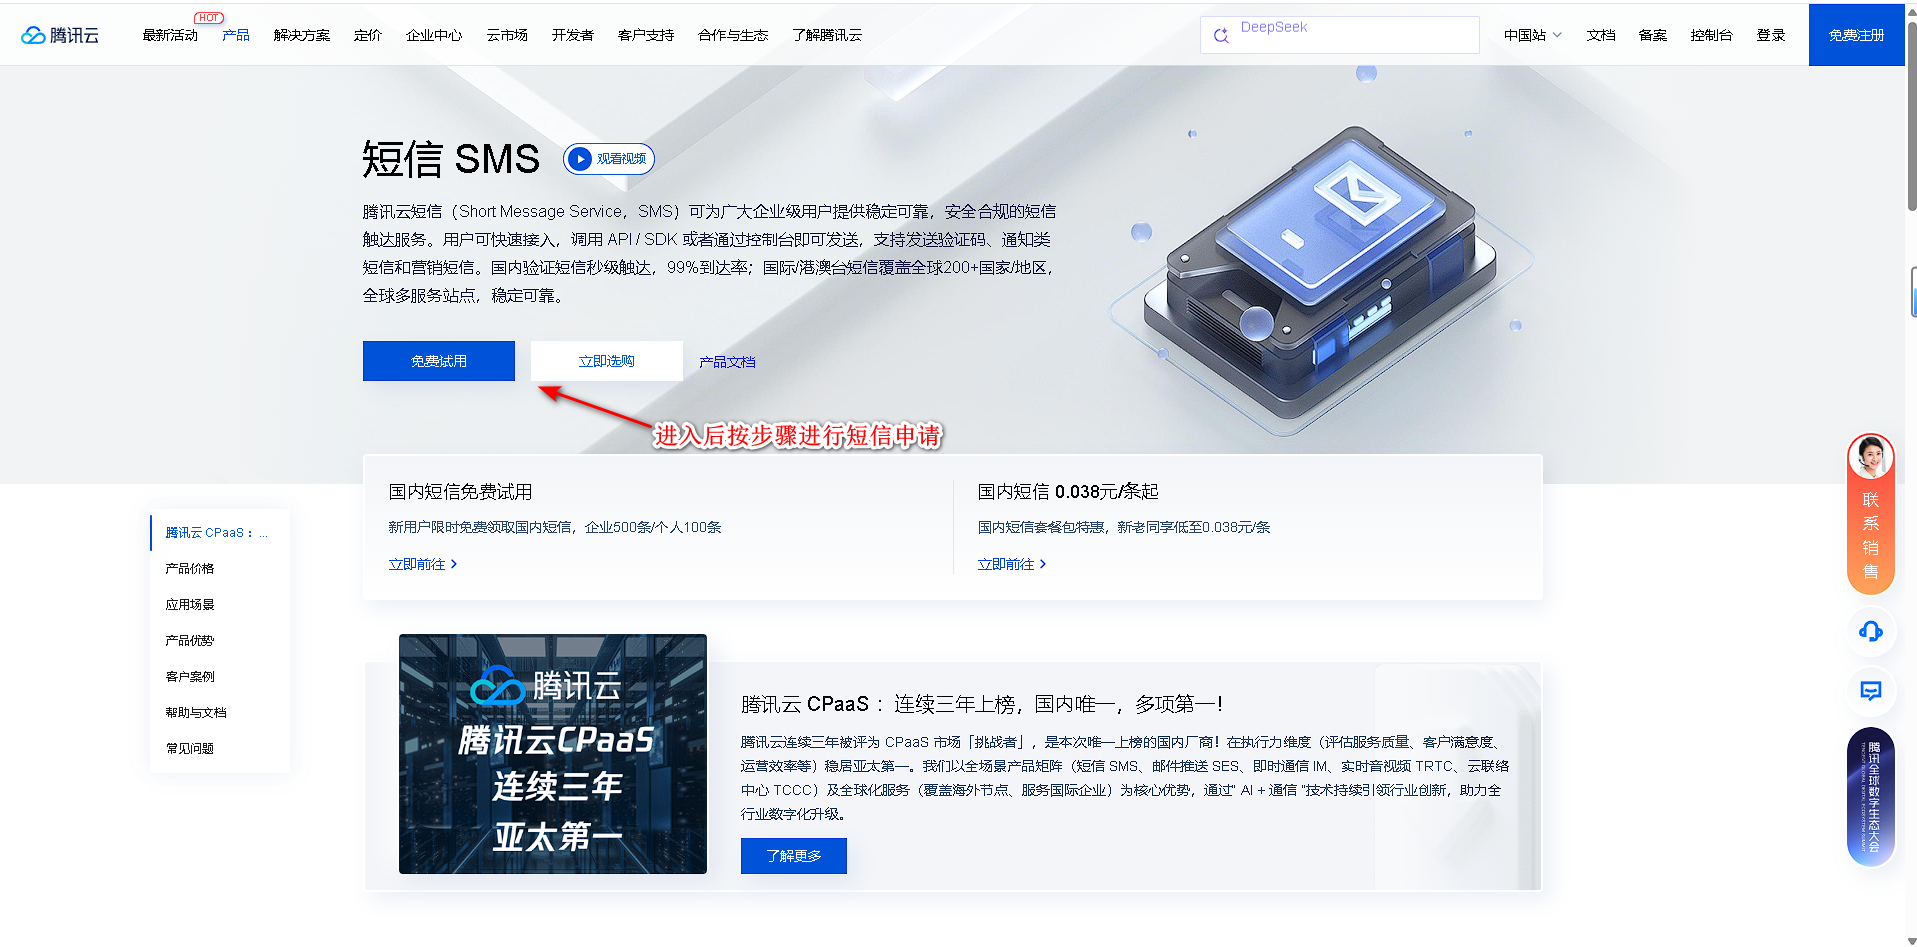Click the 免费试用 button

pyautogui.click(x=438, y=361)
